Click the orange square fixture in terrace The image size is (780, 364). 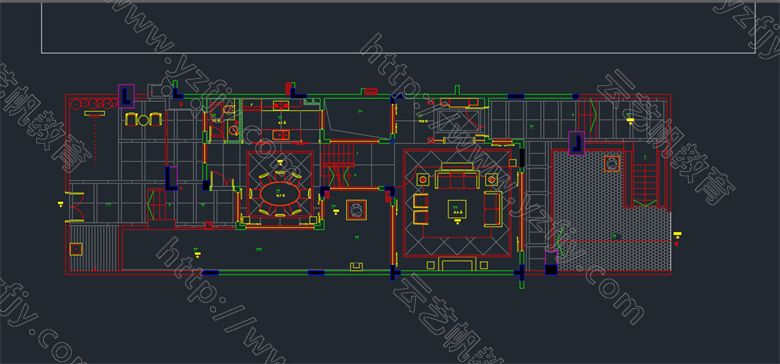tap(611, 164)
